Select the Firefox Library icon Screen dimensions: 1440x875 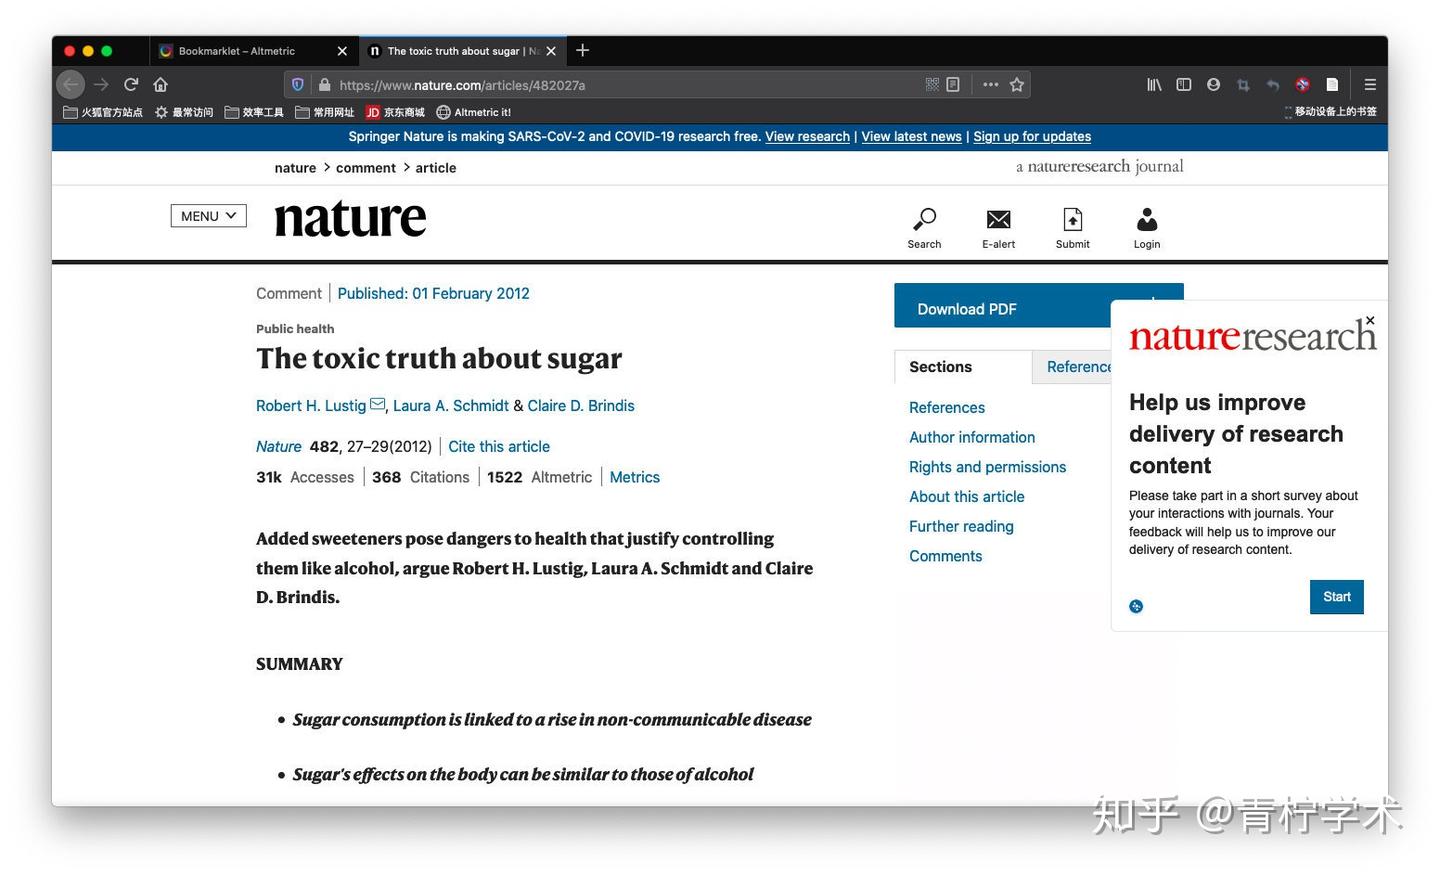(1153, 84)
